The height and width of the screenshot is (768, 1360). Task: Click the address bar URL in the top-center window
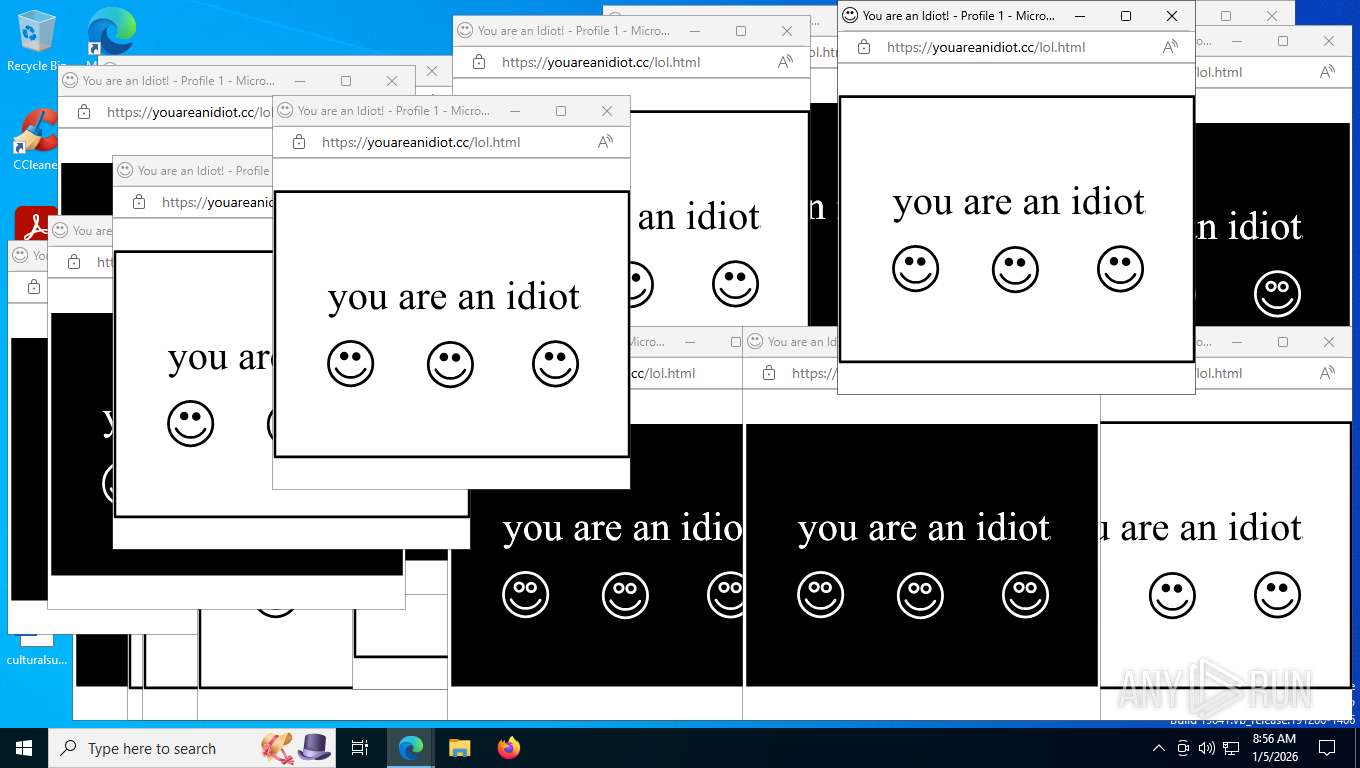pyautogui.click(x=601, y=62)
